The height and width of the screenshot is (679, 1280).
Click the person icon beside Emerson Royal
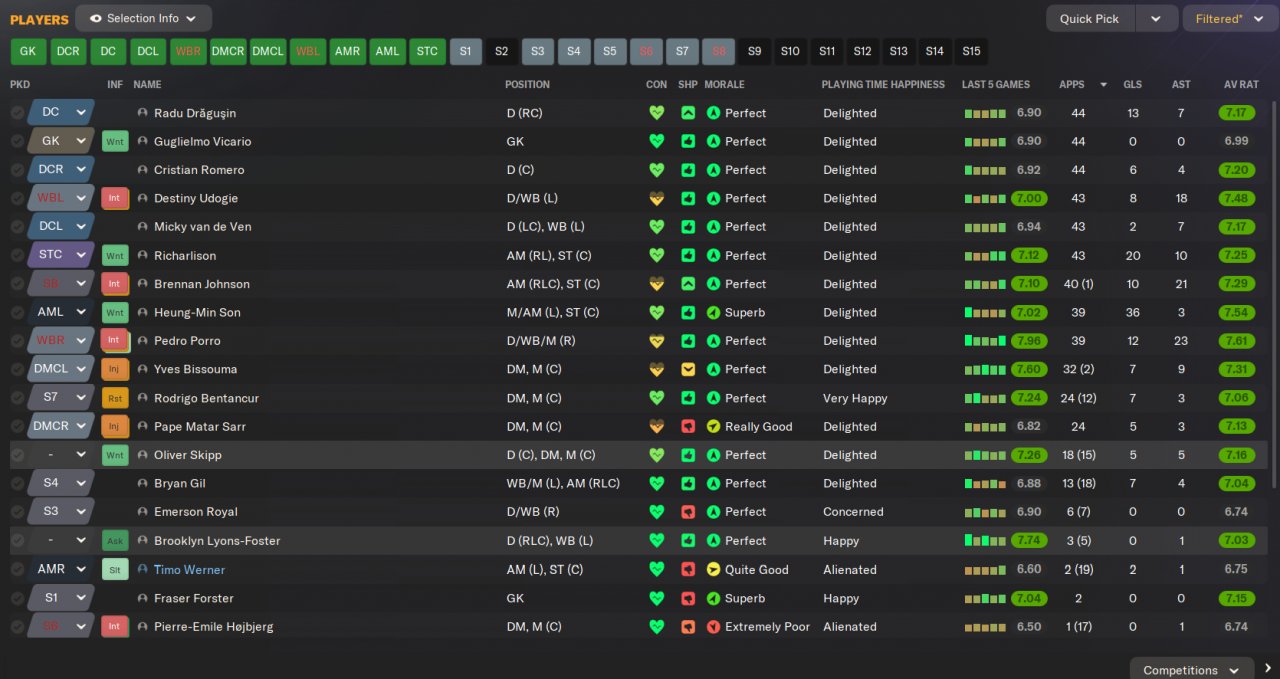coord(143,512)
